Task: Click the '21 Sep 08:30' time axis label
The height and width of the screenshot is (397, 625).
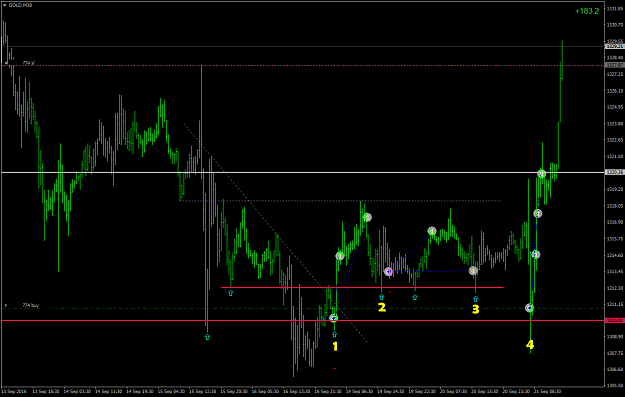Action: point(548,391)
